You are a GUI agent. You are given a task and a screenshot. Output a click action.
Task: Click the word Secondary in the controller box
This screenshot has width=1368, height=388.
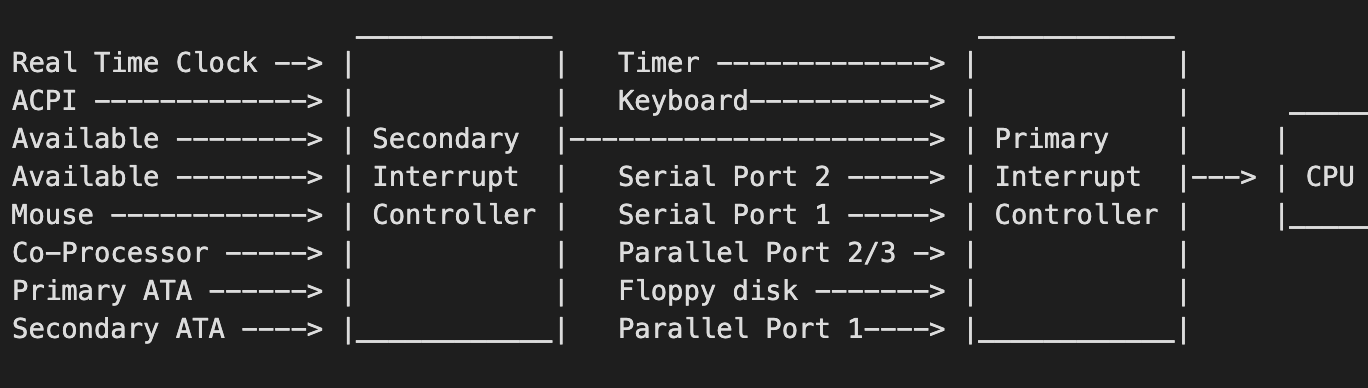(x=446, y=139)
